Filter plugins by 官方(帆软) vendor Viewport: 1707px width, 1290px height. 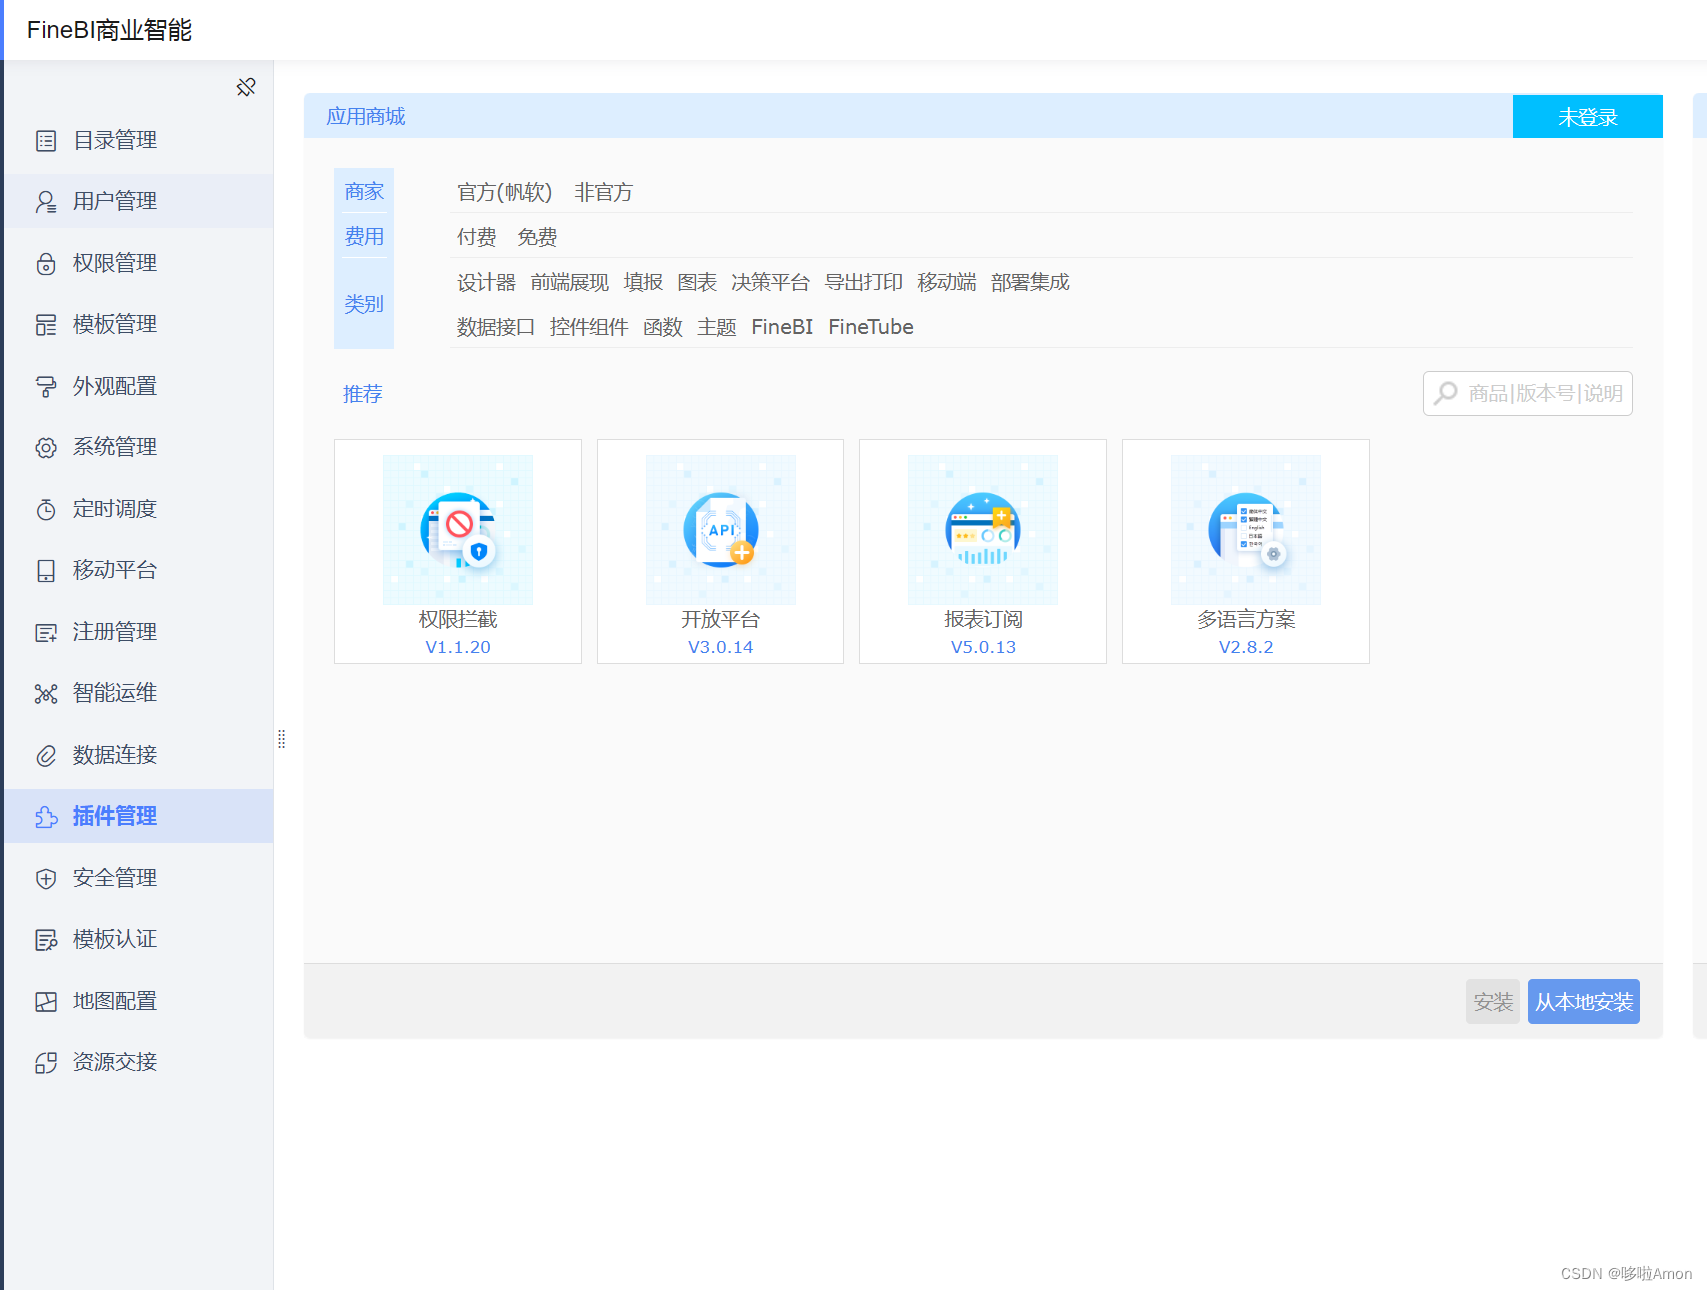point(504,192)
